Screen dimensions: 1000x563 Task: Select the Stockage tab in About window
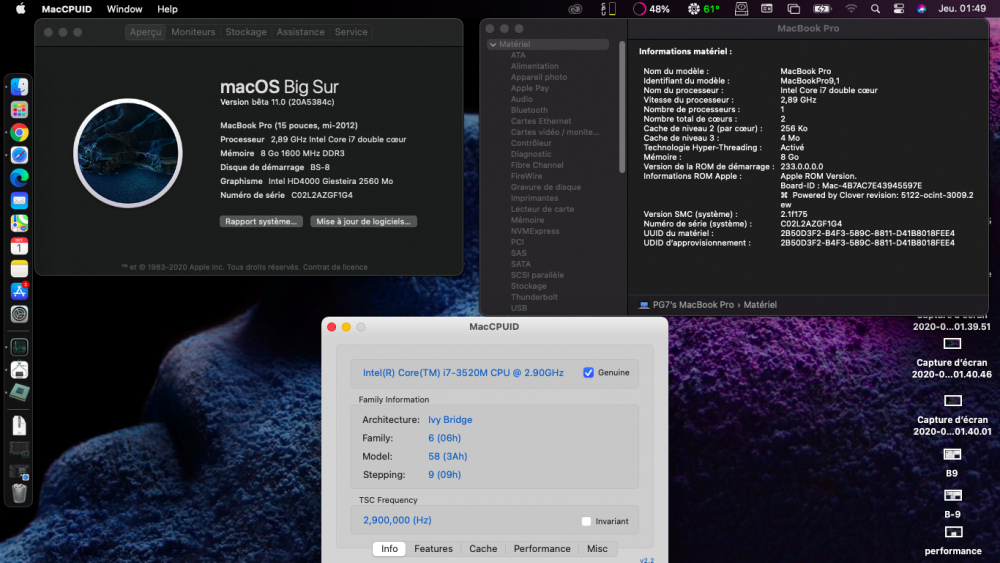[246, 32]
